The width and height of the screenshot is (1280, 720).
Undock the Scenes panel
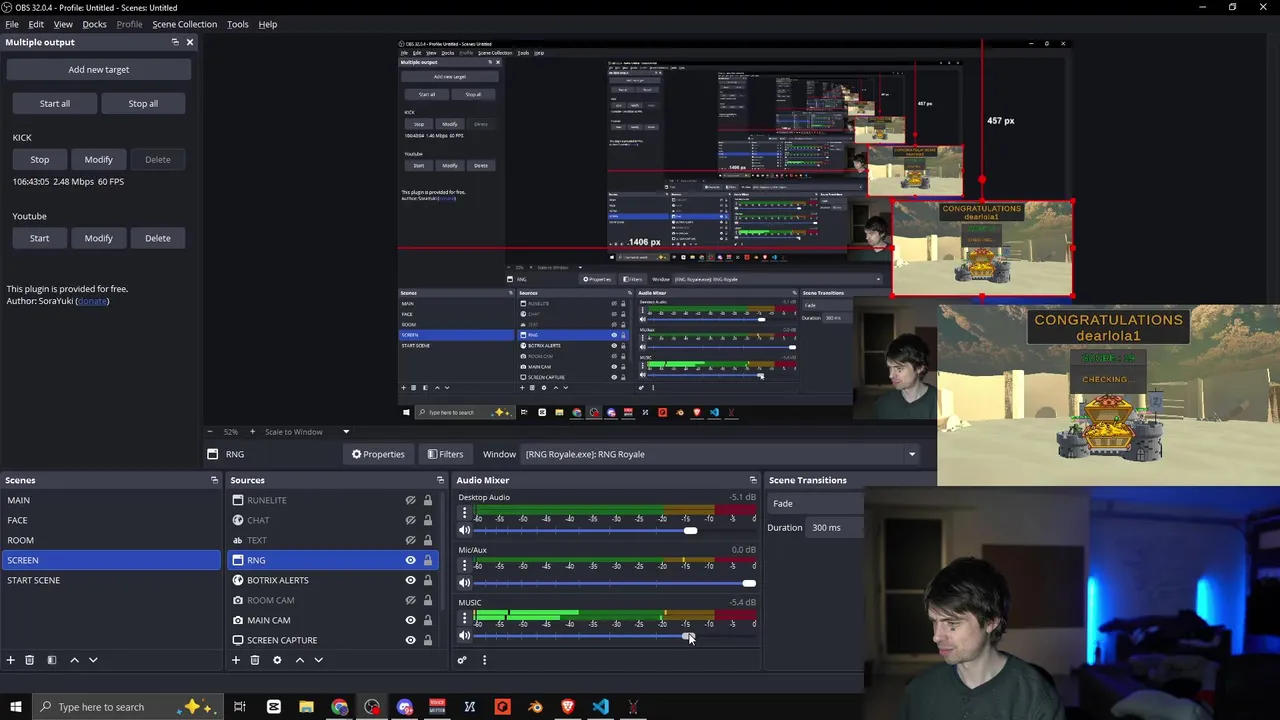[x=214, y=480]
